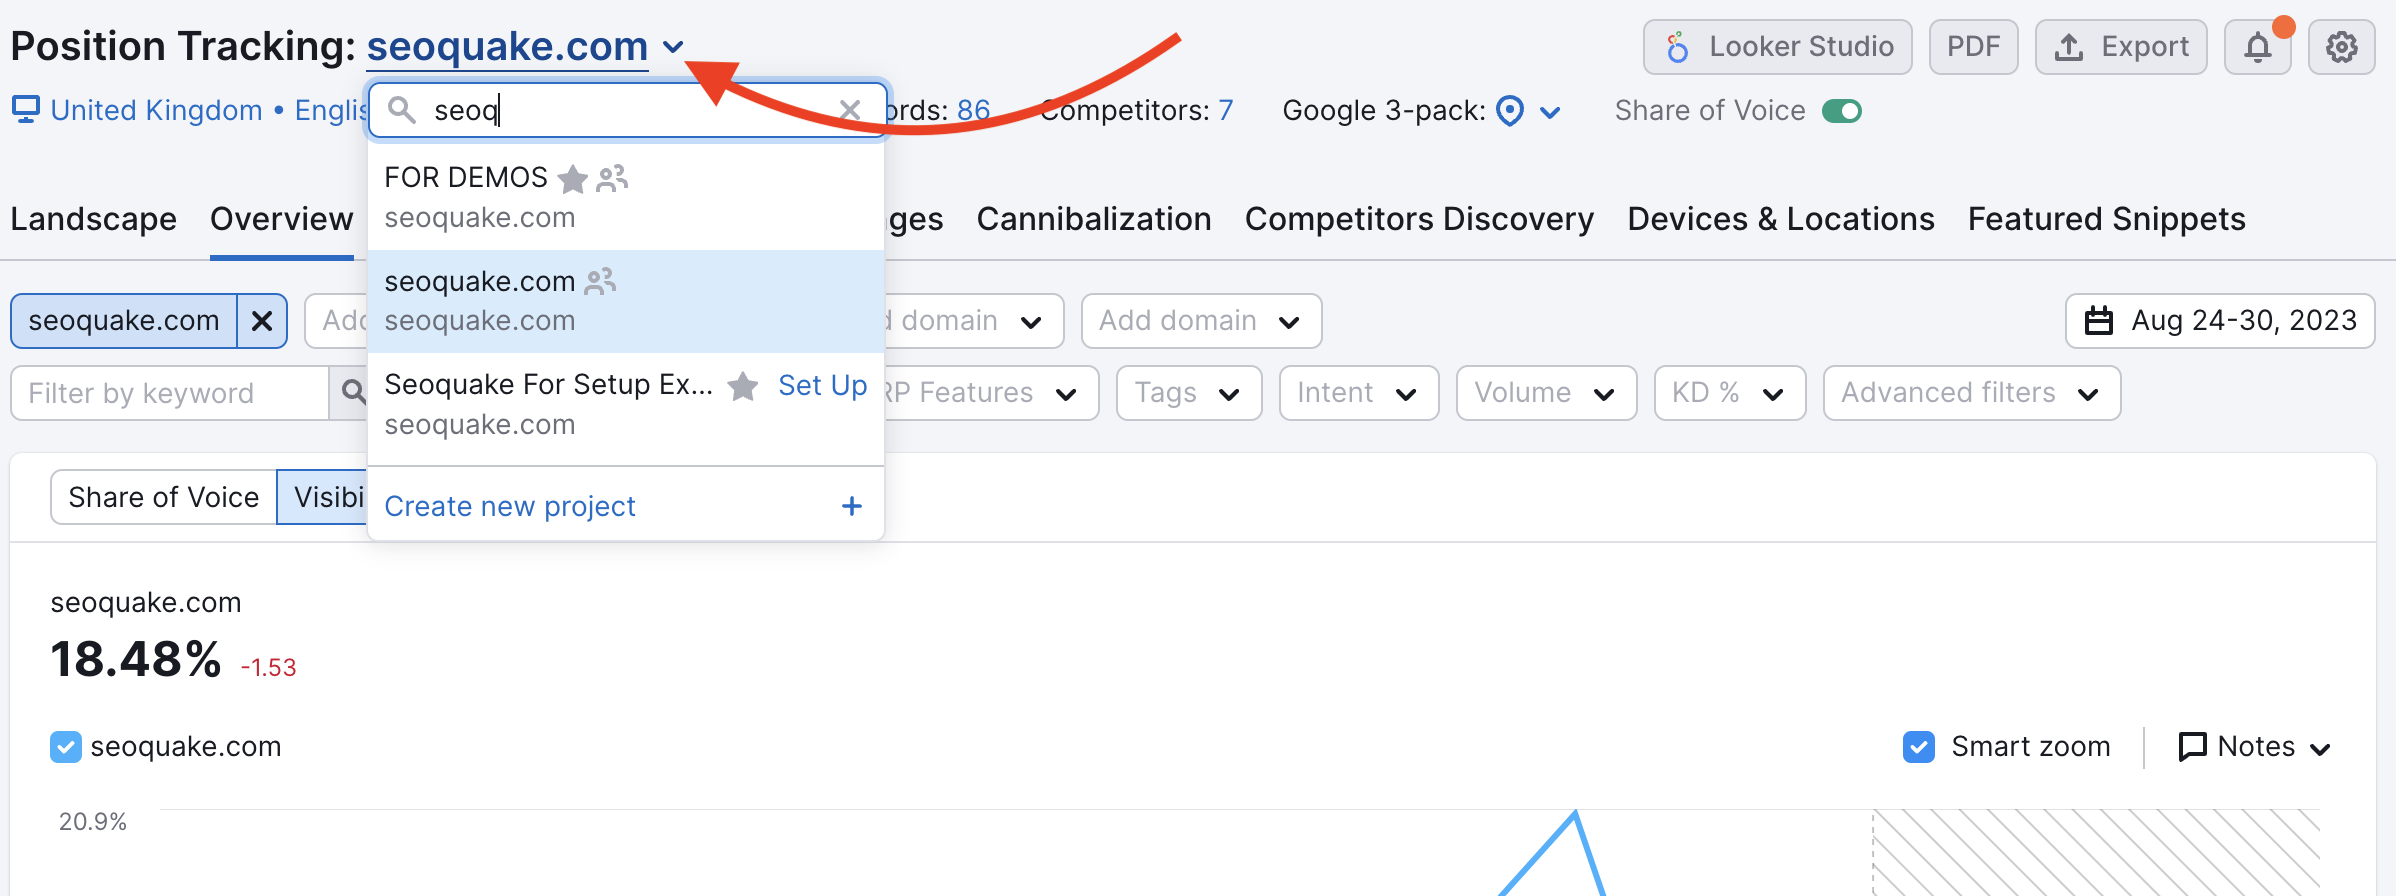Open the settings gear icon
The width and height of the screenshot is (2396, 896).
coord(2341,47)
